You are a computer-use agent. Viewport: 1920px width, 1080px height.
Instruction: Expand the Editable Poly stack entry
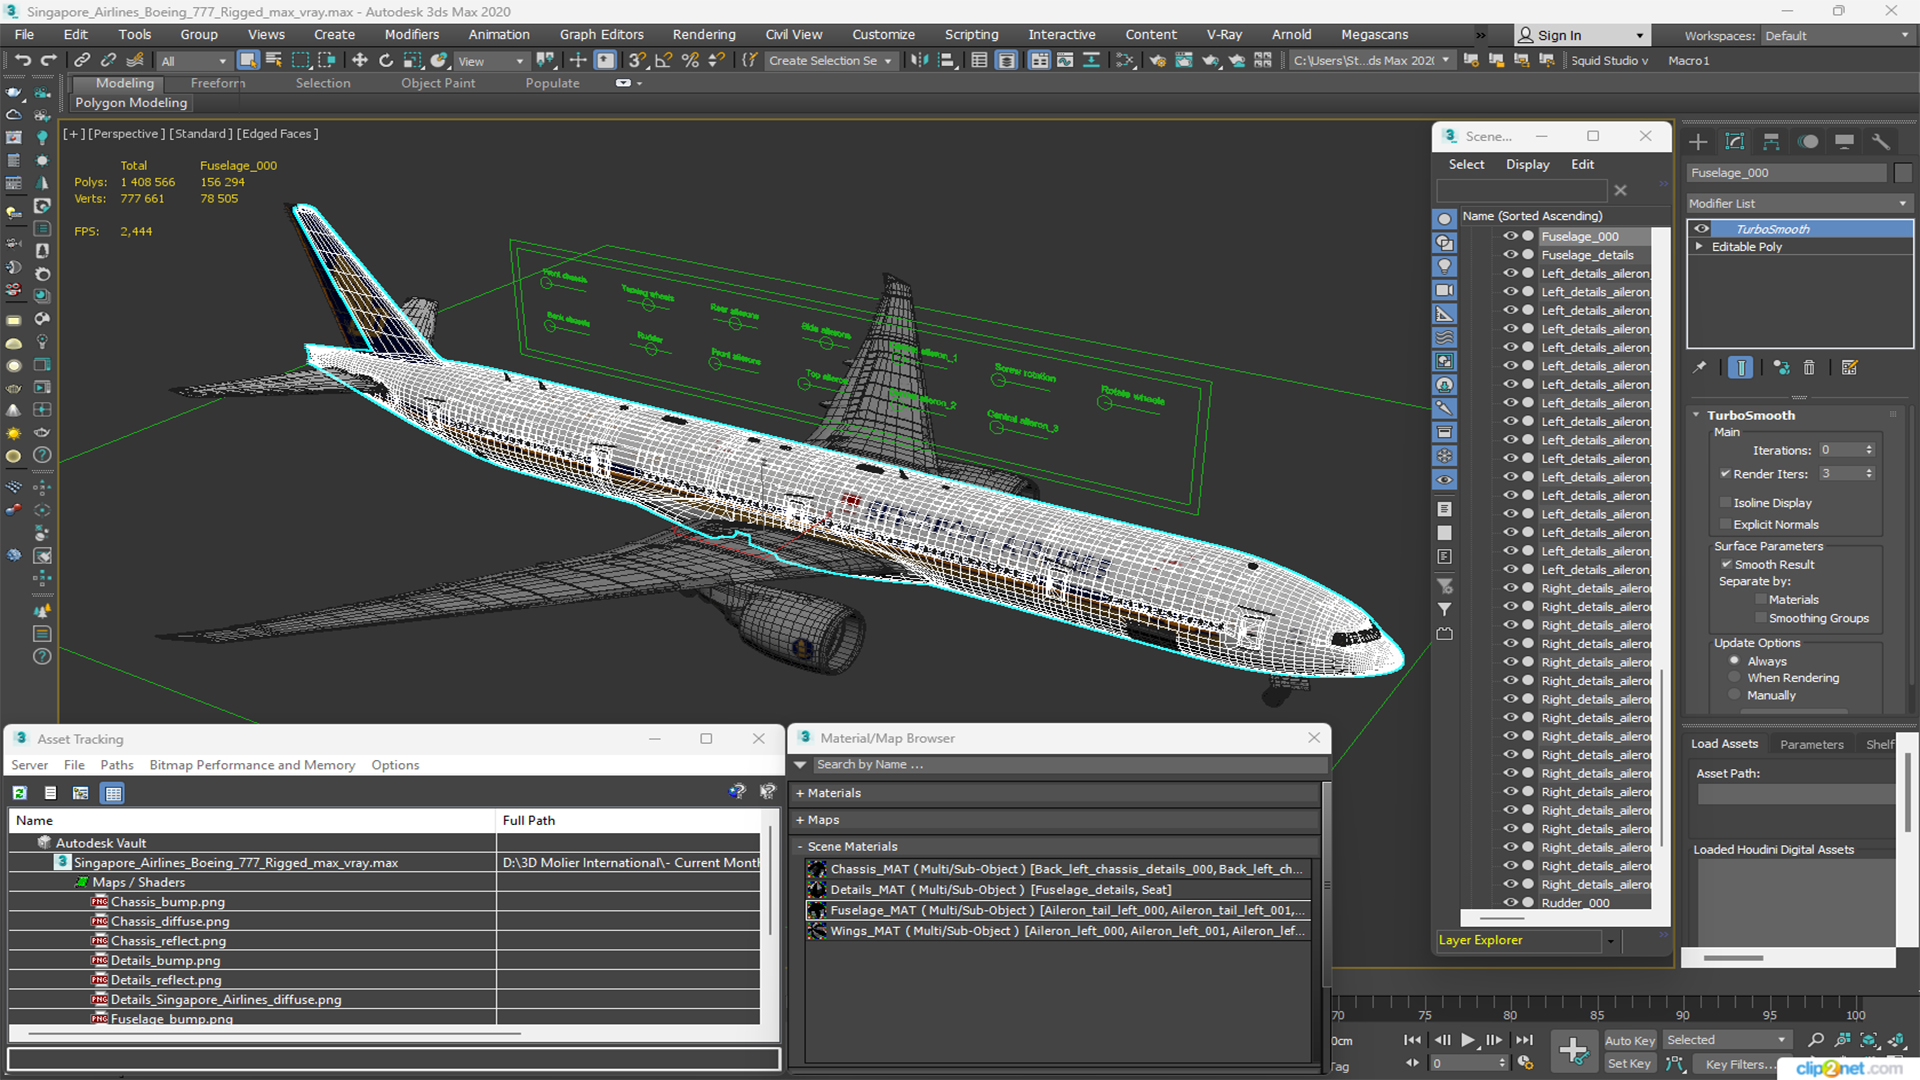[x=1699, y=247]
